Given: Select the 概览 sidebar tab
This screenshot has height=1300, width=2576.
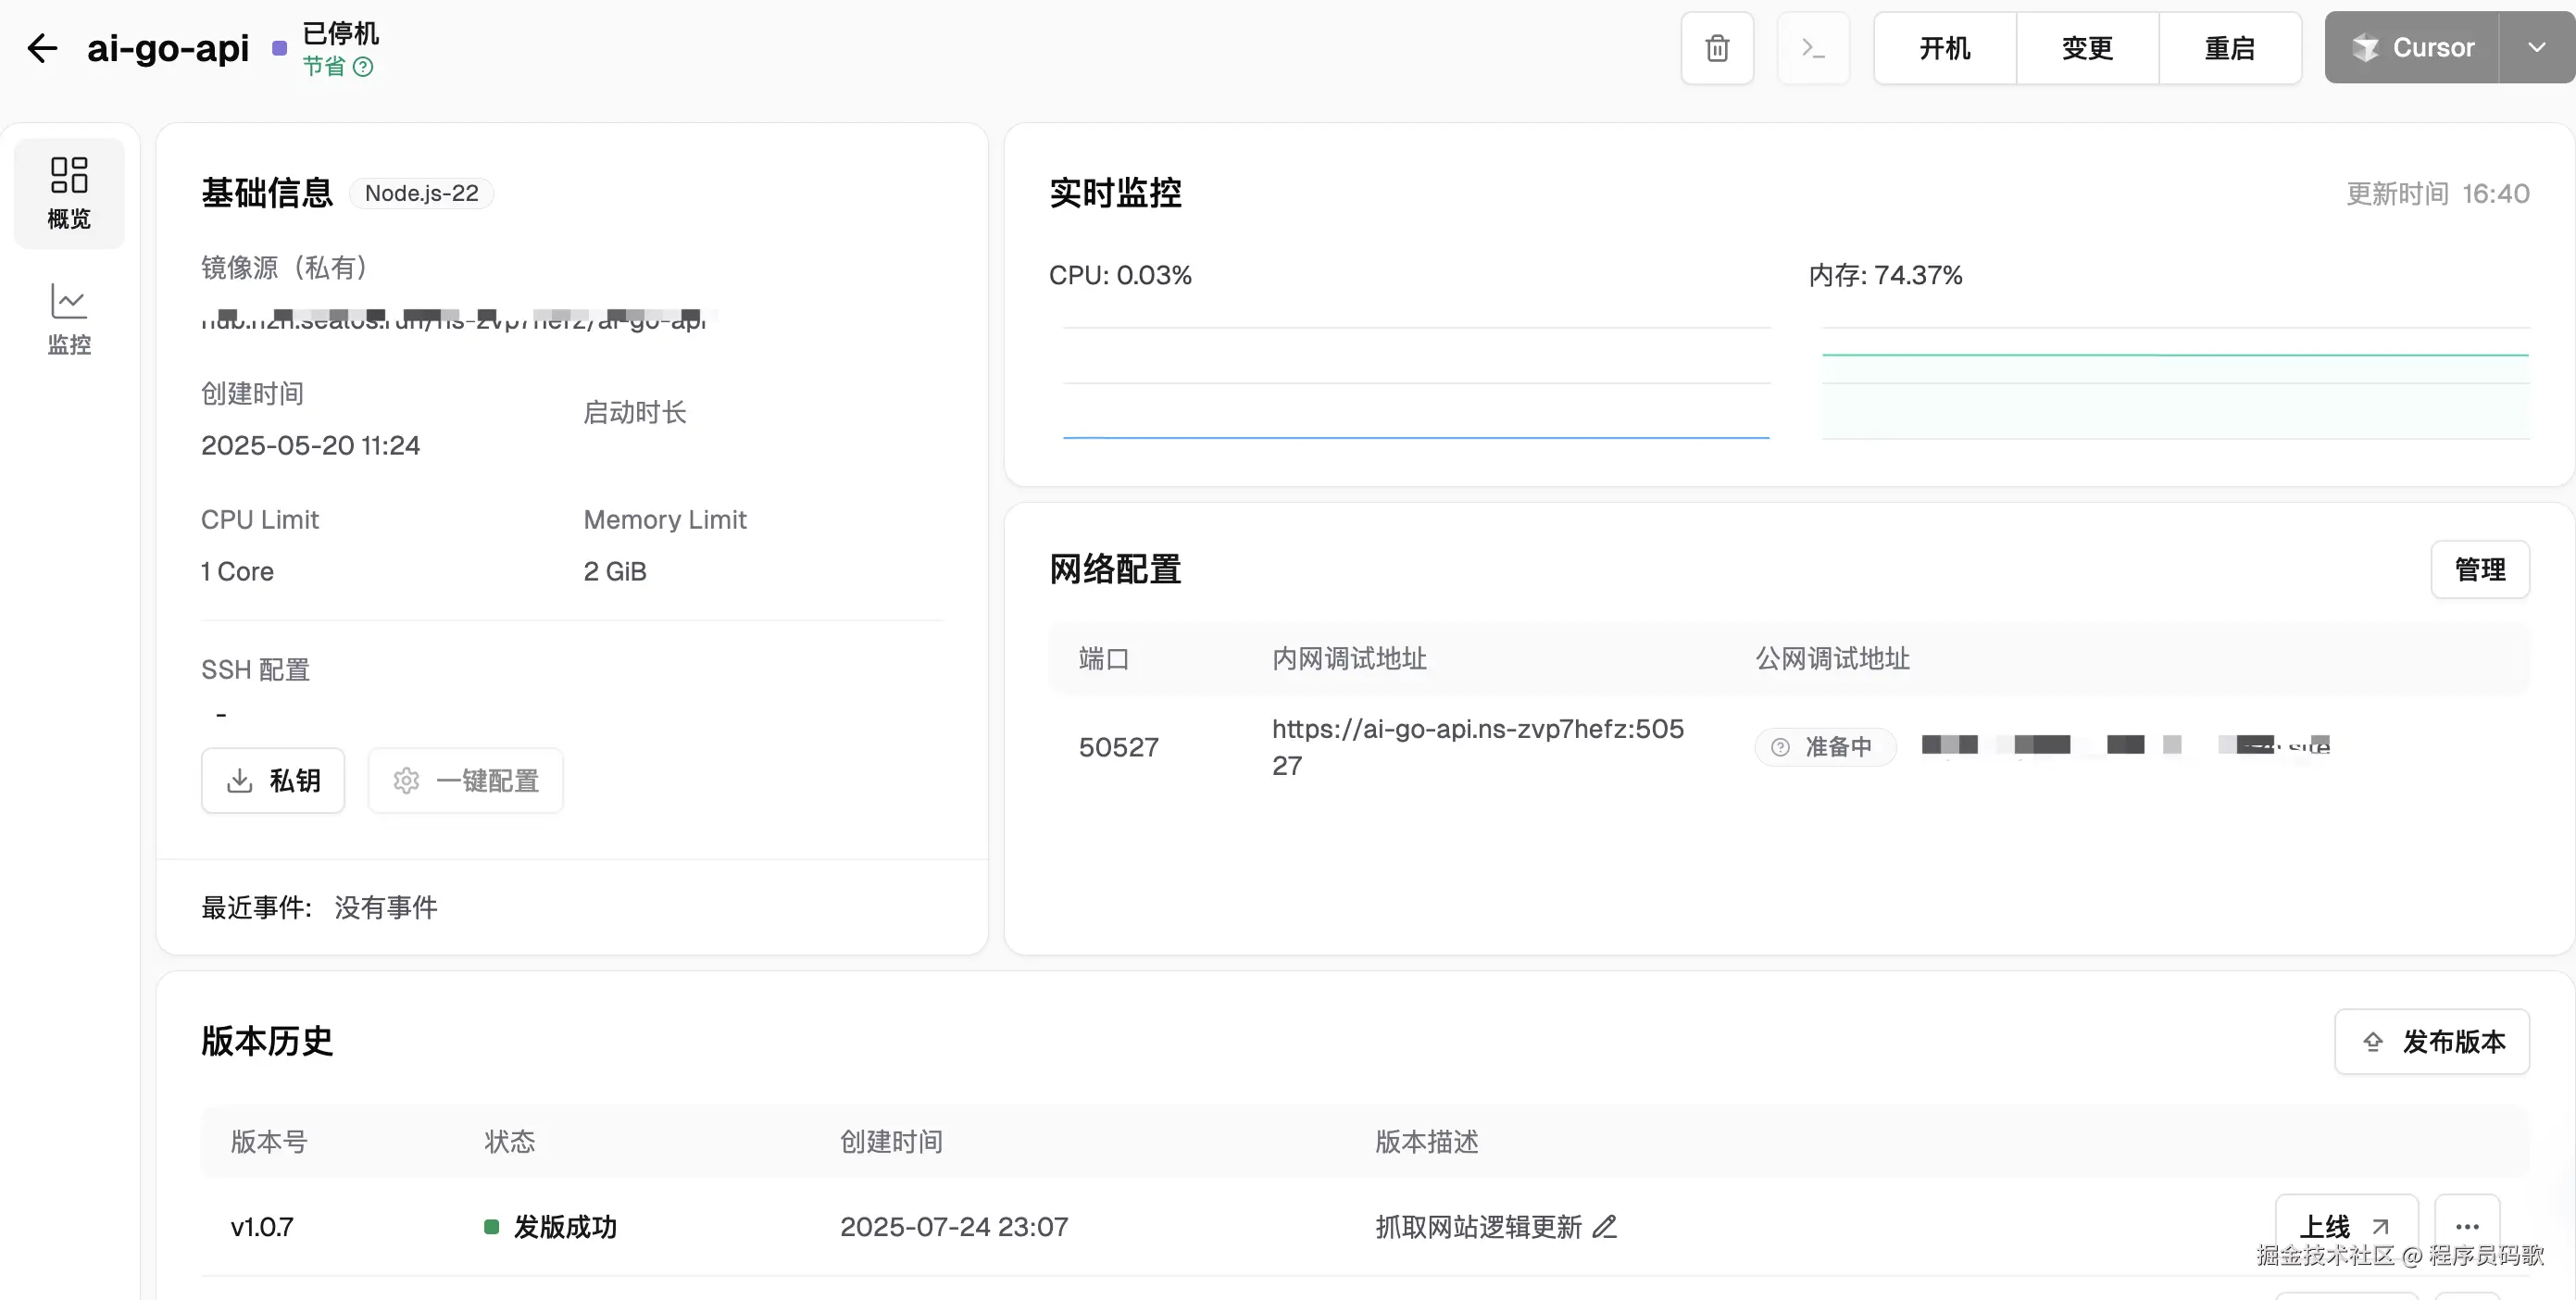Looking at the screenshot, I should [x=69, y=193].
